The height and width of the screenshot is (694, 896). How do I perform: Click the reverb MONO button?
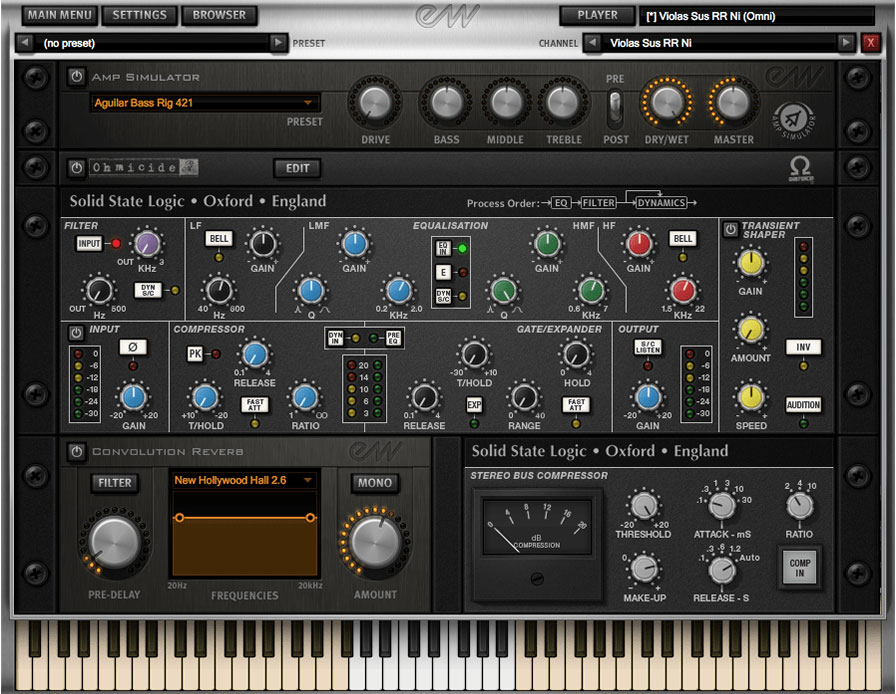375,483
